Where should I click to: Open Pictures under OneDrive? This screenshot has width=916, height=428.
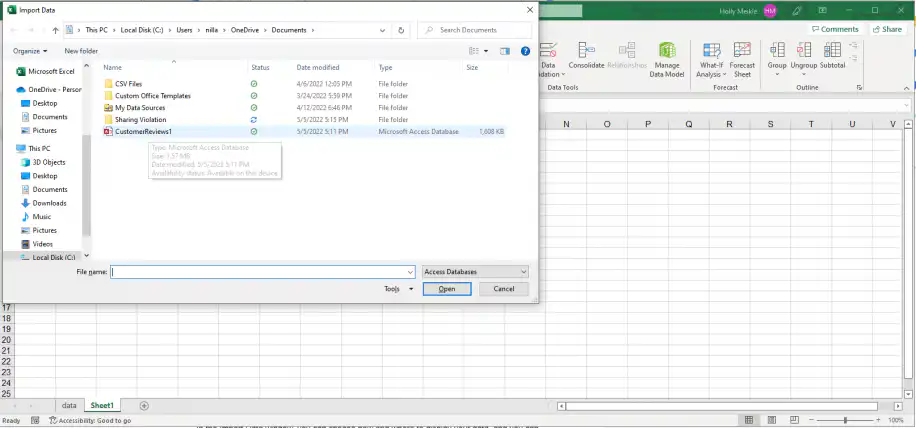(39, 131)
